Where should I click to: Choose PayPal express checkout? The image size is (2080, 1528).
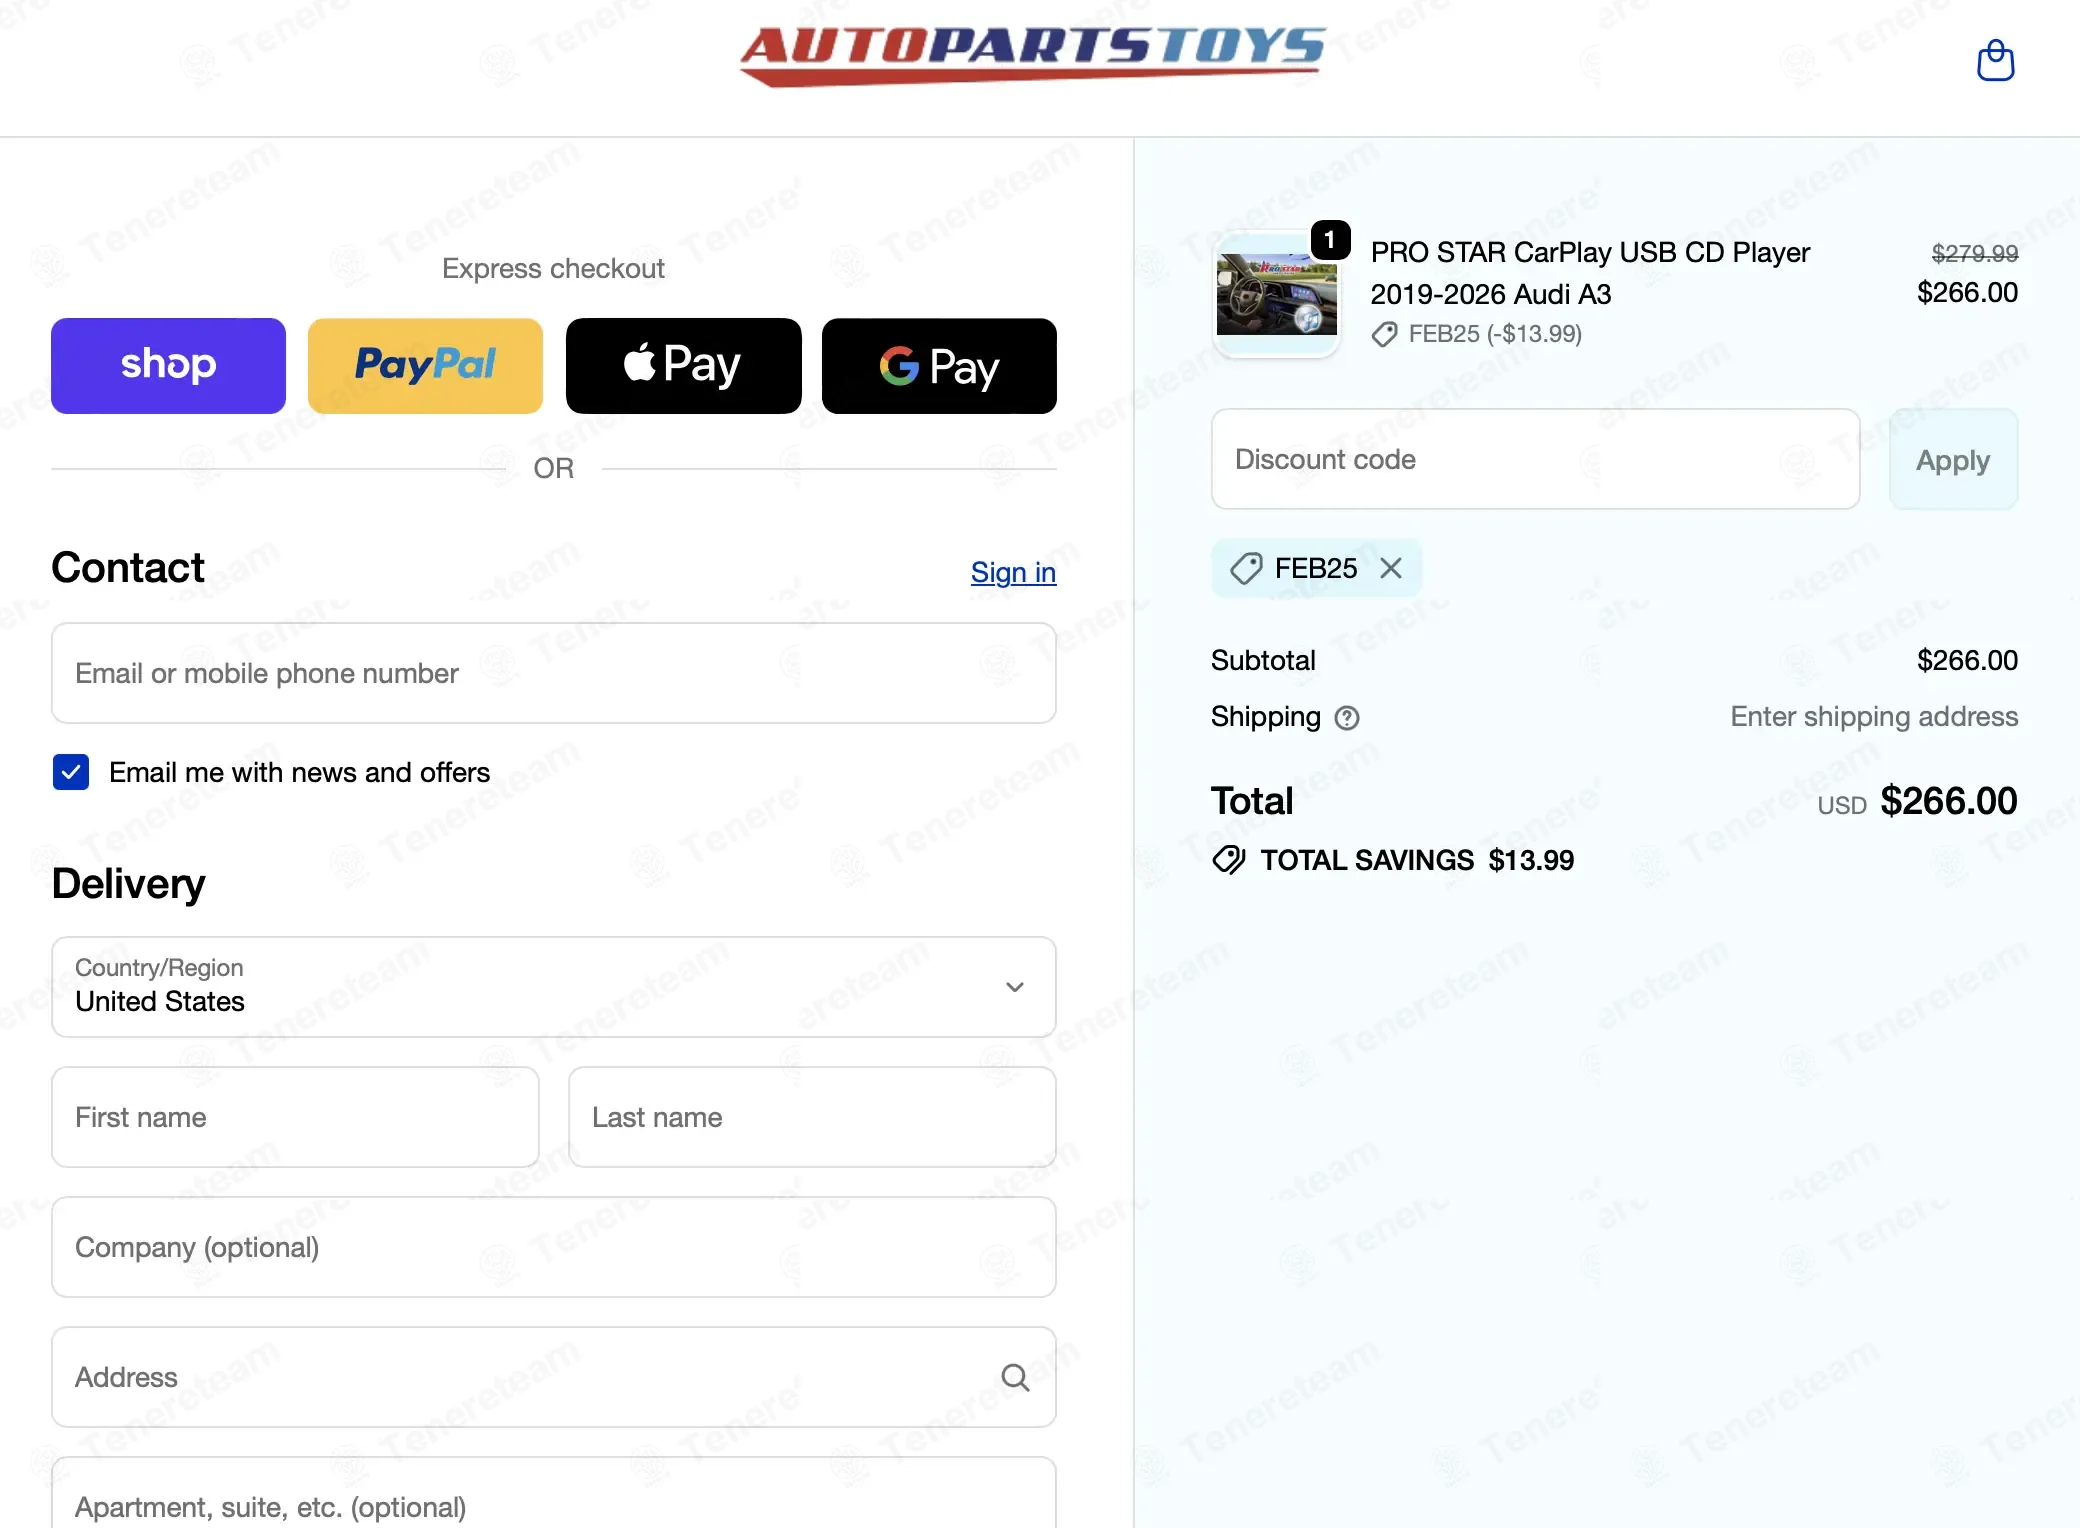425,366
